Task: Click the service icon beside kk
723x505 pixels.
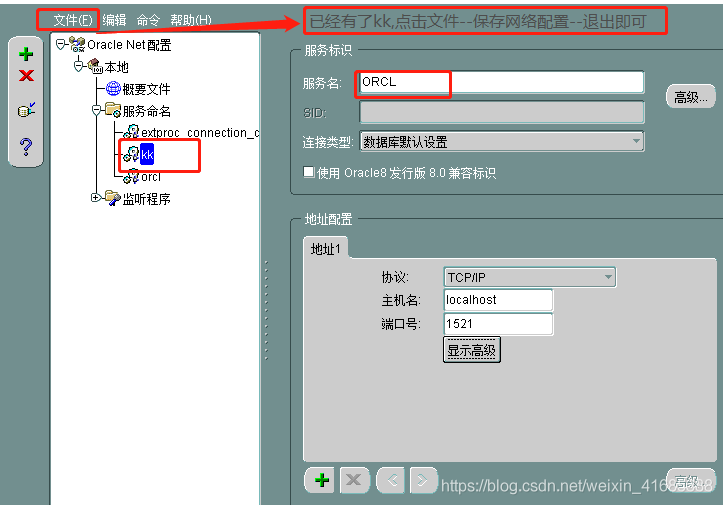Action: point(131,154)
